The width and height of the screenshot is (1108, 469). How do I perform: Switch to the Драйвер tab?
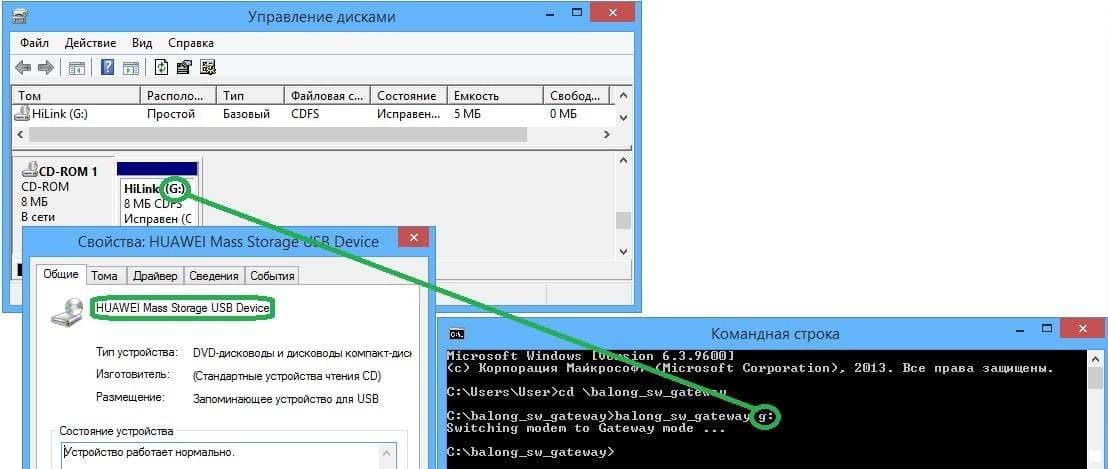pos(153,276)
